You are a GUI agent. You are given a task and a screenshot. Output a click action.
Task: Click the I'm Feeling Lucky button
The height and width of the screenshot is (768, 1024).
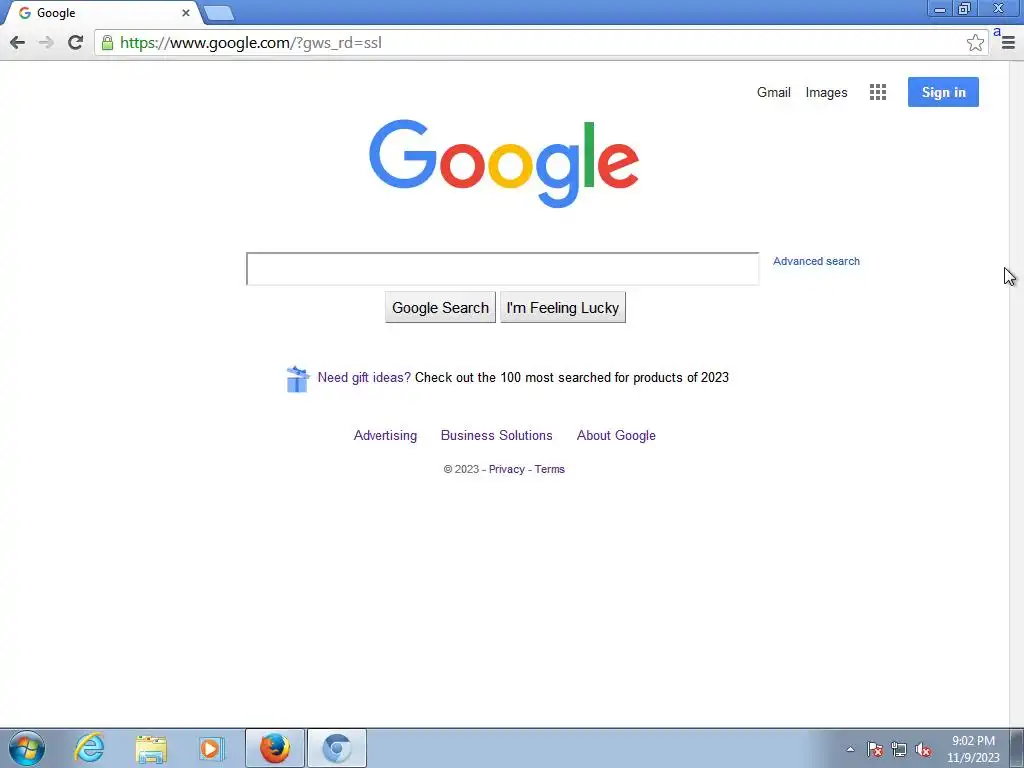563,308
